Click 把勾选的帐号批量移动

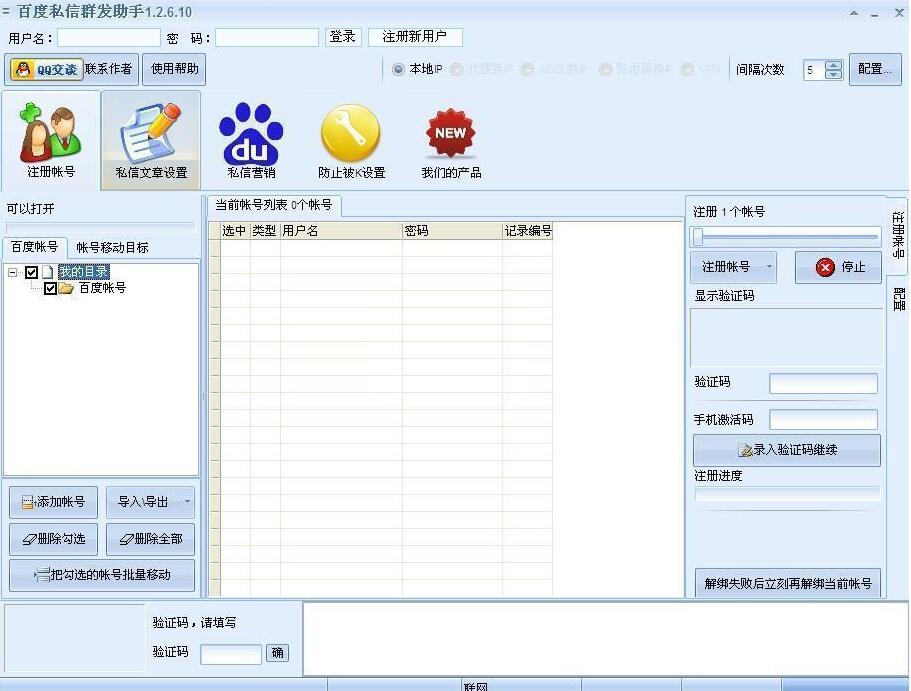(x=102, y=575)
